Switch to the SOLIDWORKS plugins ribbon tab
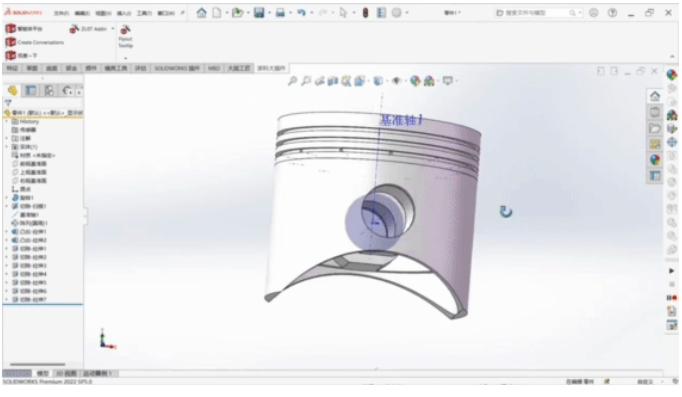This screenshot has width=682, height=397. point(177,68)
